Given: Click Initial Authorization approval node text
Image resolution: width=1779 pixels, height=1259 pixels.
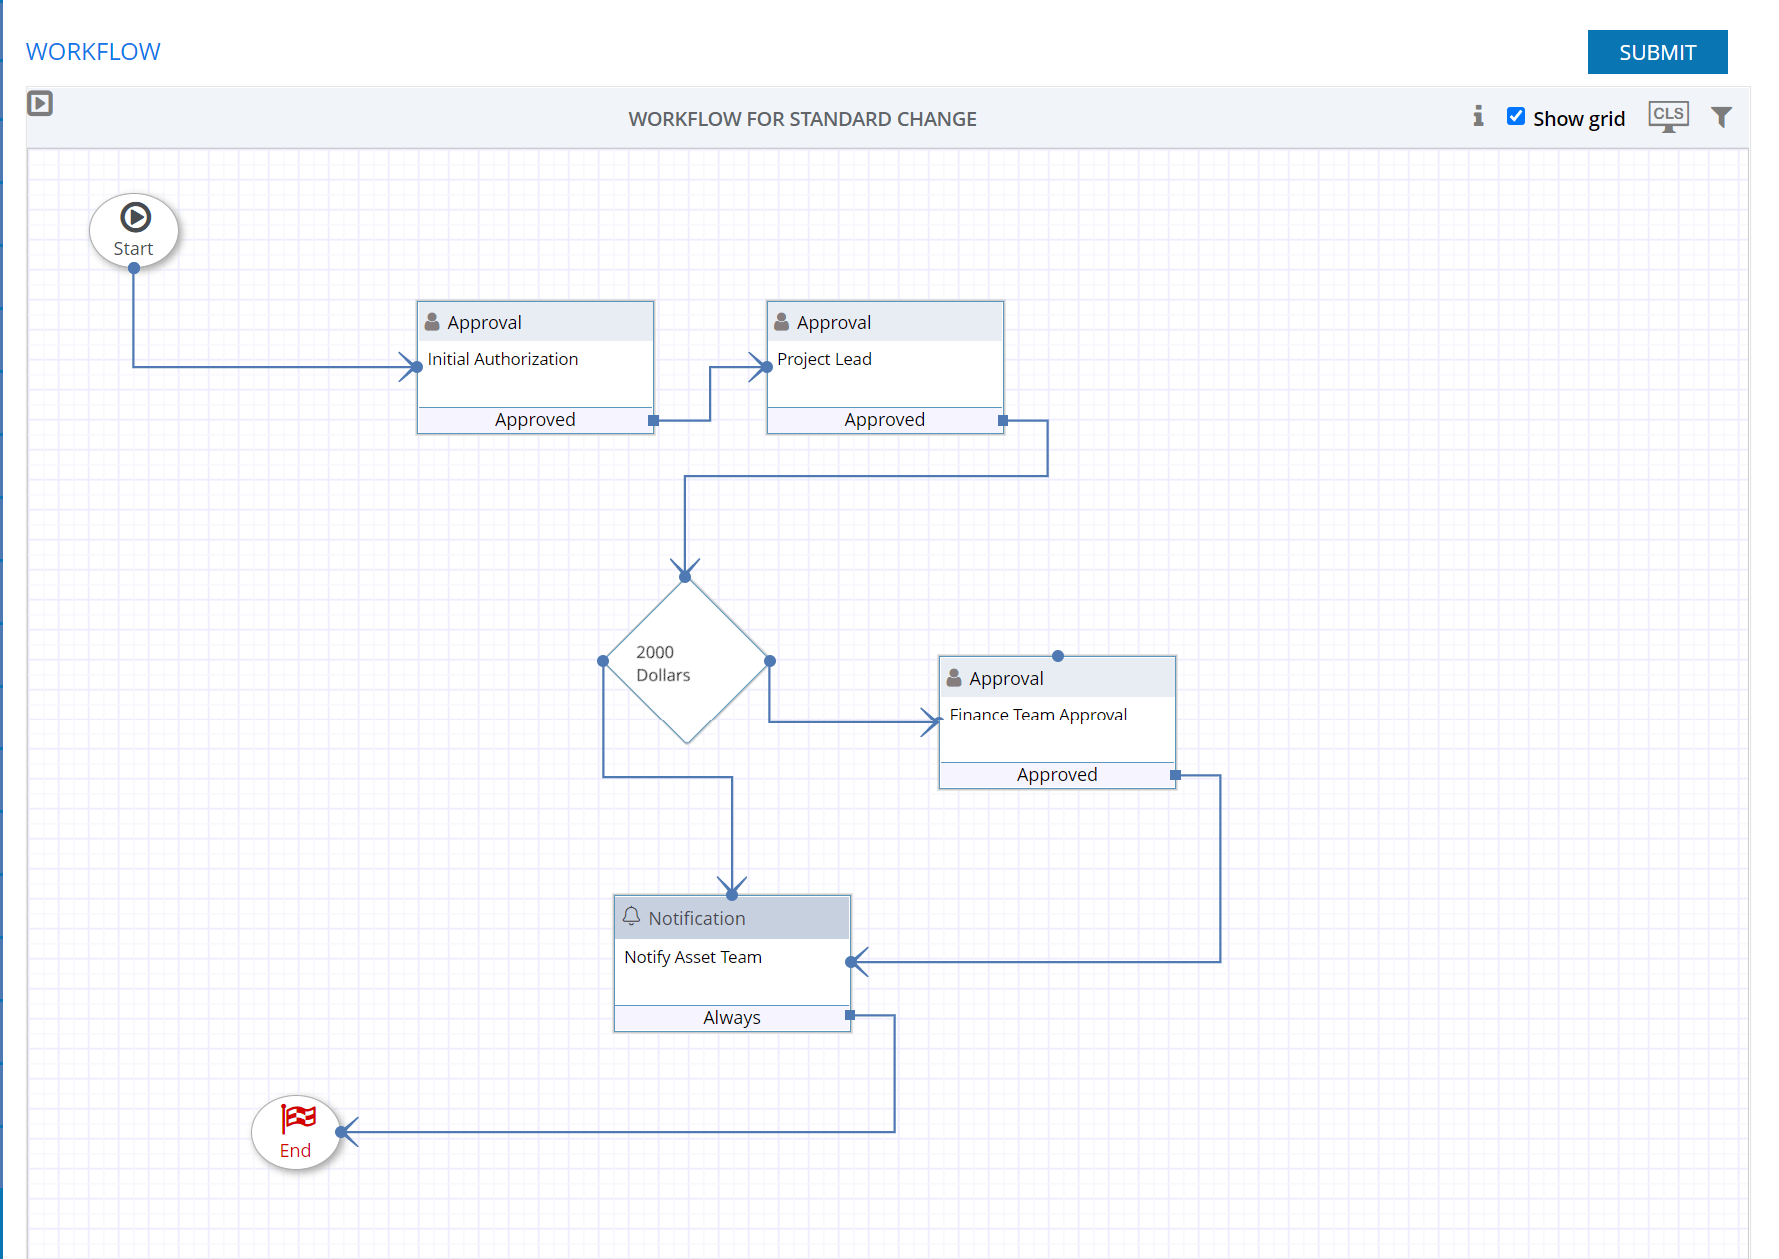Looking at the screenshot, I should [503, 359].
